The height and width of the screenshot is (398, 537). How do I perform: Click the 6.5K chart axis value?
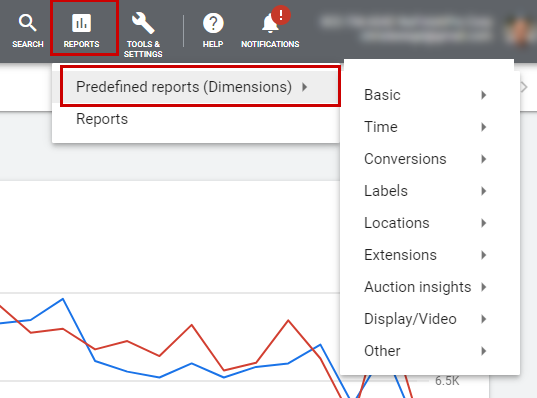[x=447, y=381]
